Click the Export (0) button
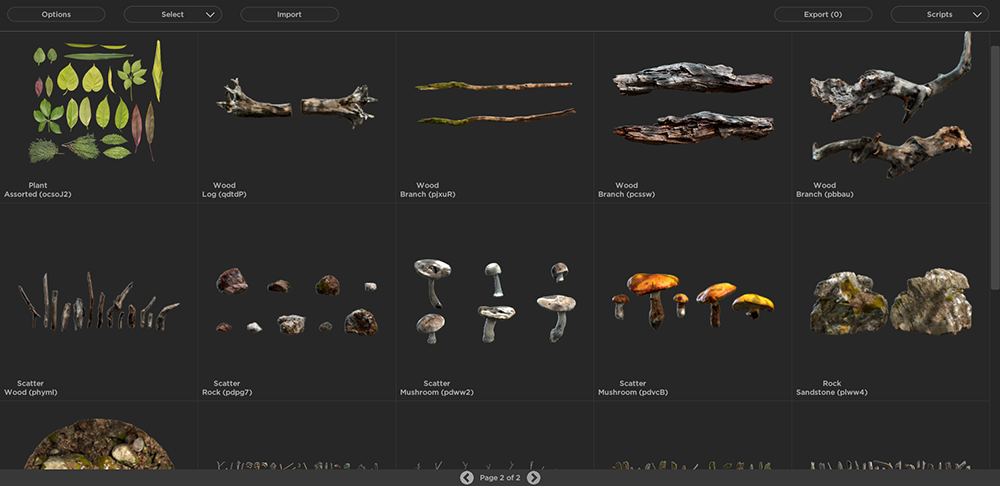This screenshot has height=486, width=1000. point(823,15)
